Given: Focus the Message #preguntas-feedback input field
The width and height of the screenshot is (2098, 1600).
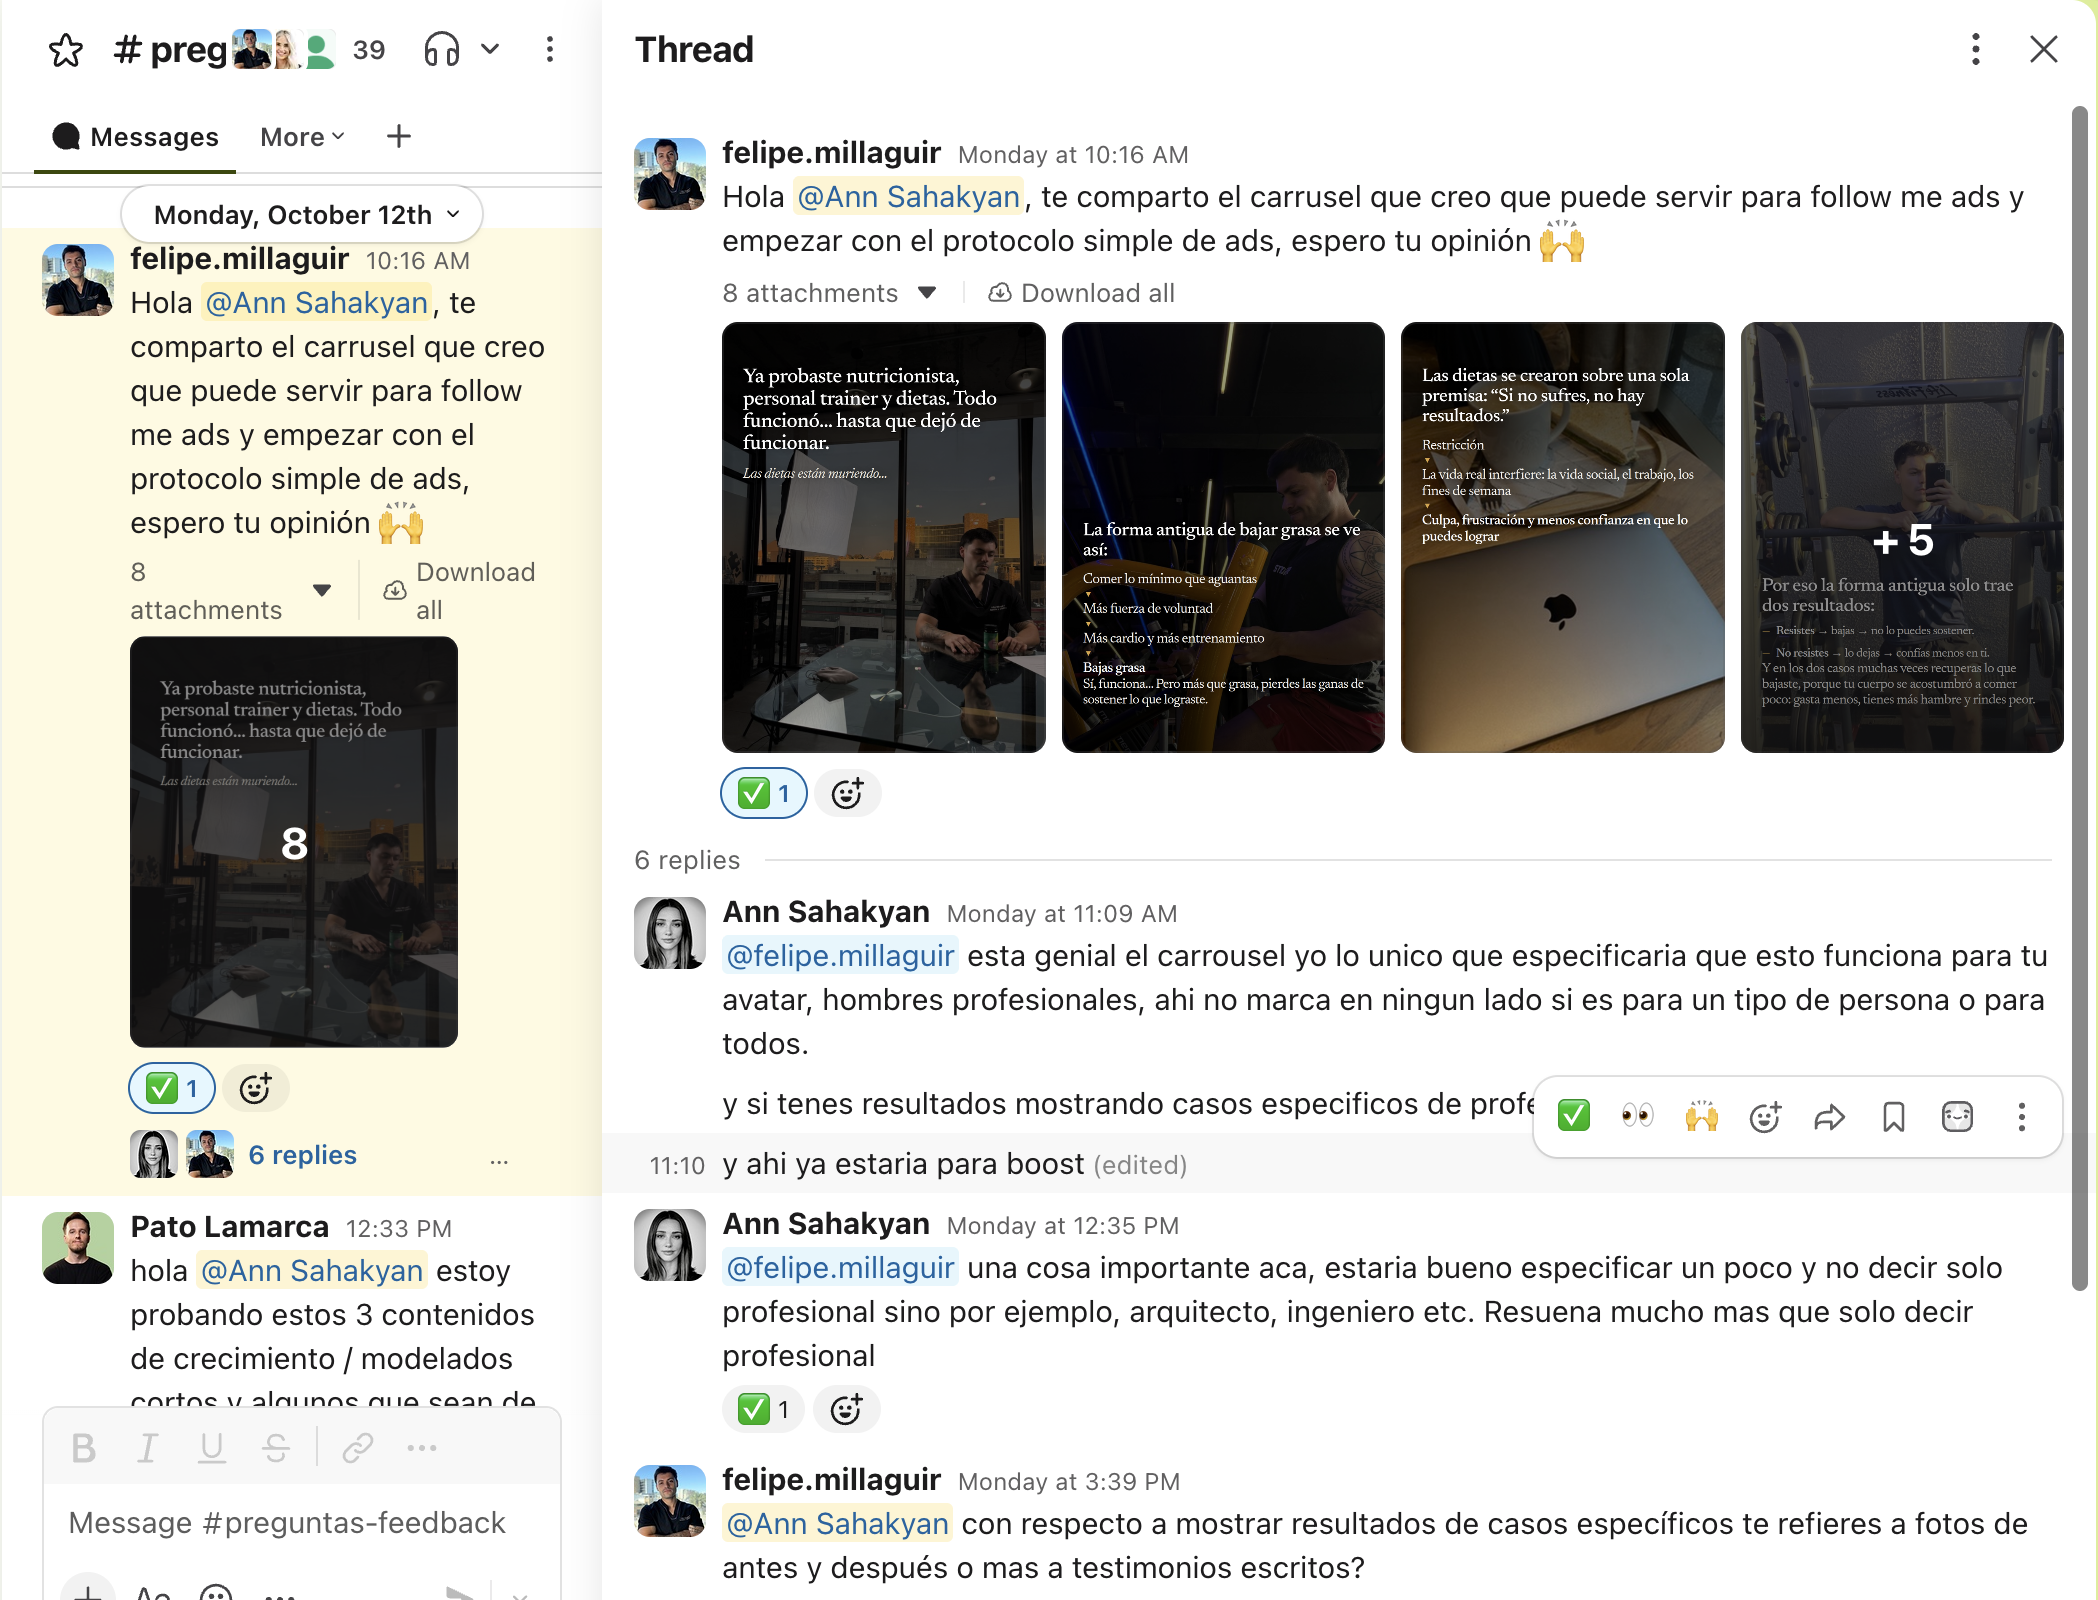Looking at the screenshot, I should click(302, 1523).
